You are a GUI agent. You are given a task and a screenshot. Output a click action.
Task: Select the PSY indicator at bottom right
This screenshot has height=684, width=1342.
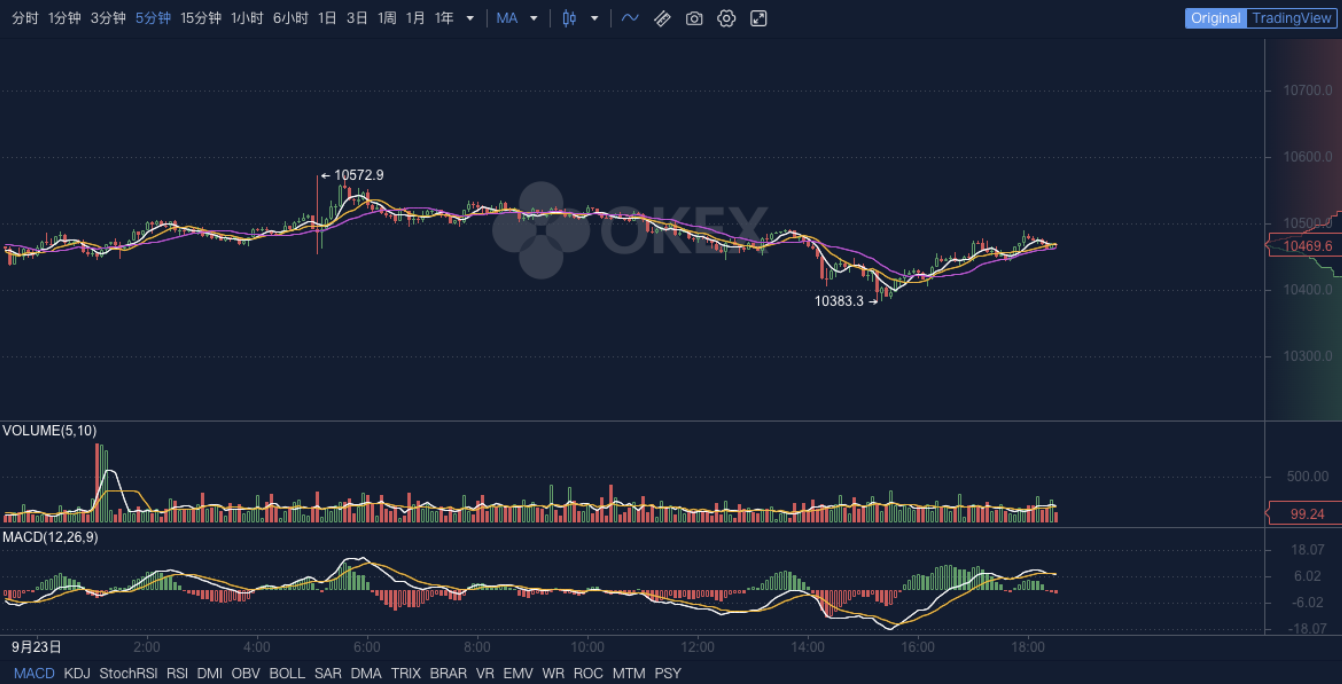point(667,673)
